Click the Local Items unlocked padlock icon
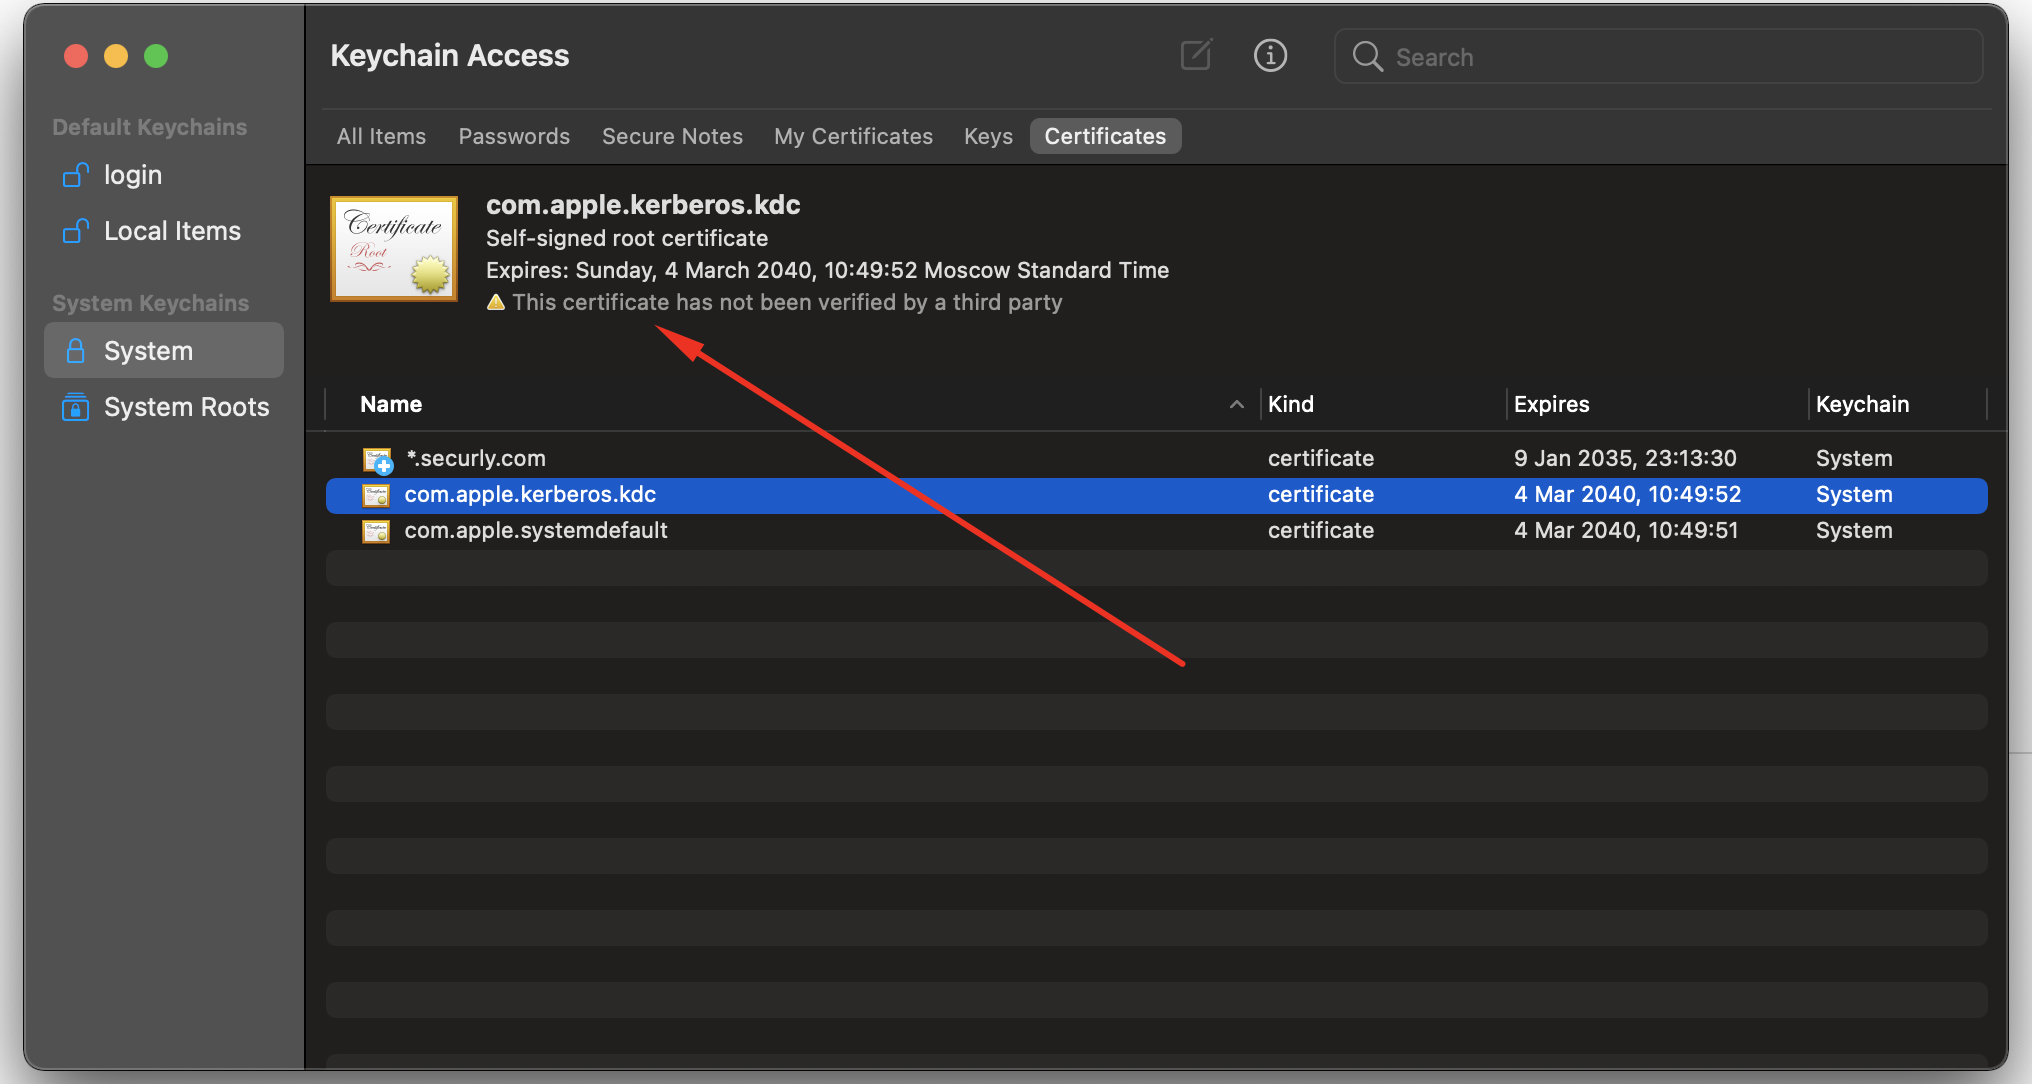Screen dimensions: 2032x1084 76,231
